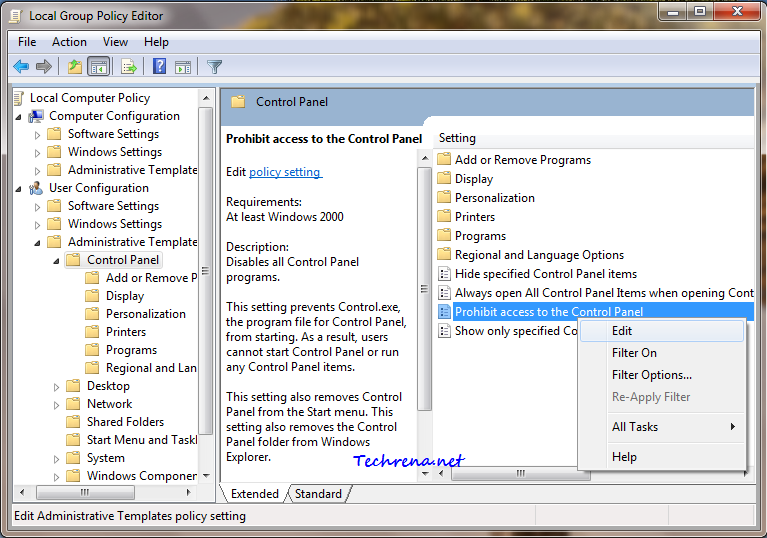Expand the Desktop tree node
This screenshot has height=538, width=767.
(x=57, y=387)
